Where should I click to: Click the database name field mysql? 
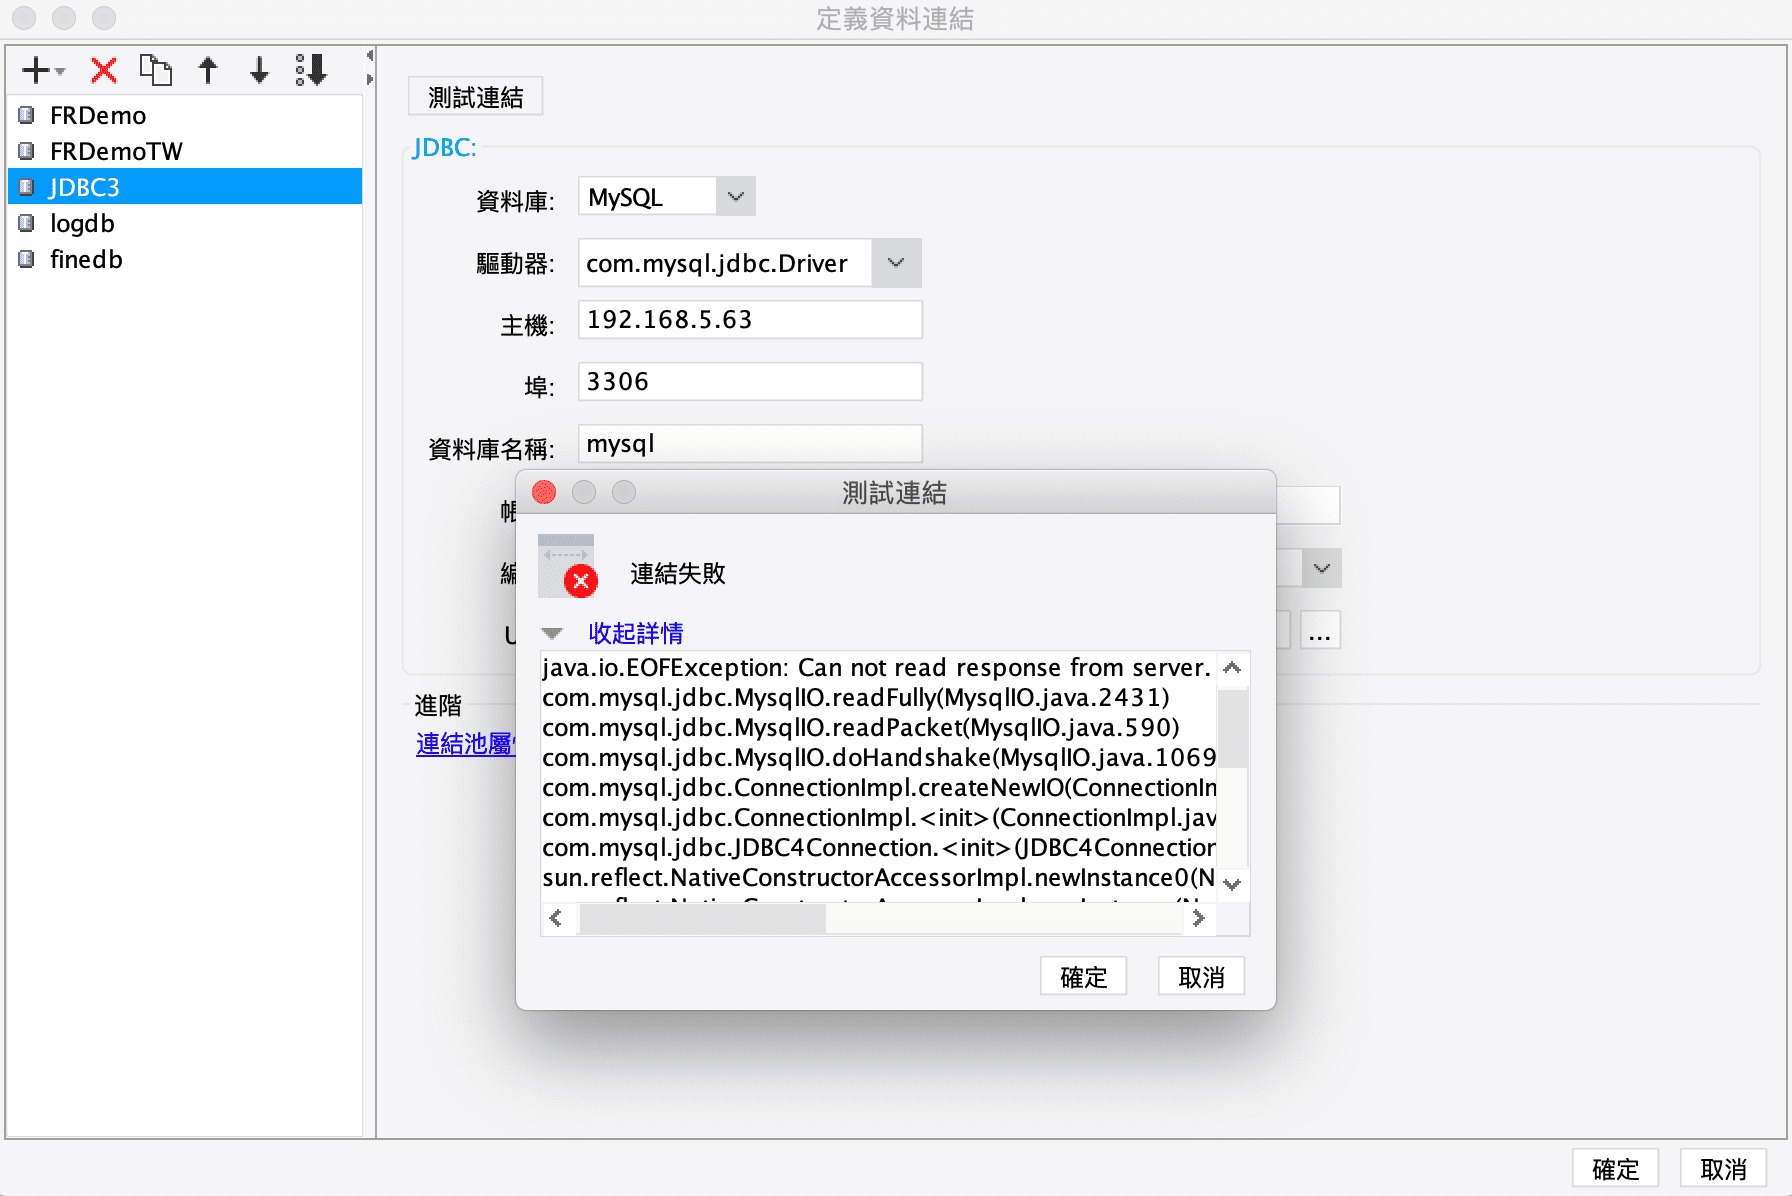pyautogui.click(x=750, y=444)
